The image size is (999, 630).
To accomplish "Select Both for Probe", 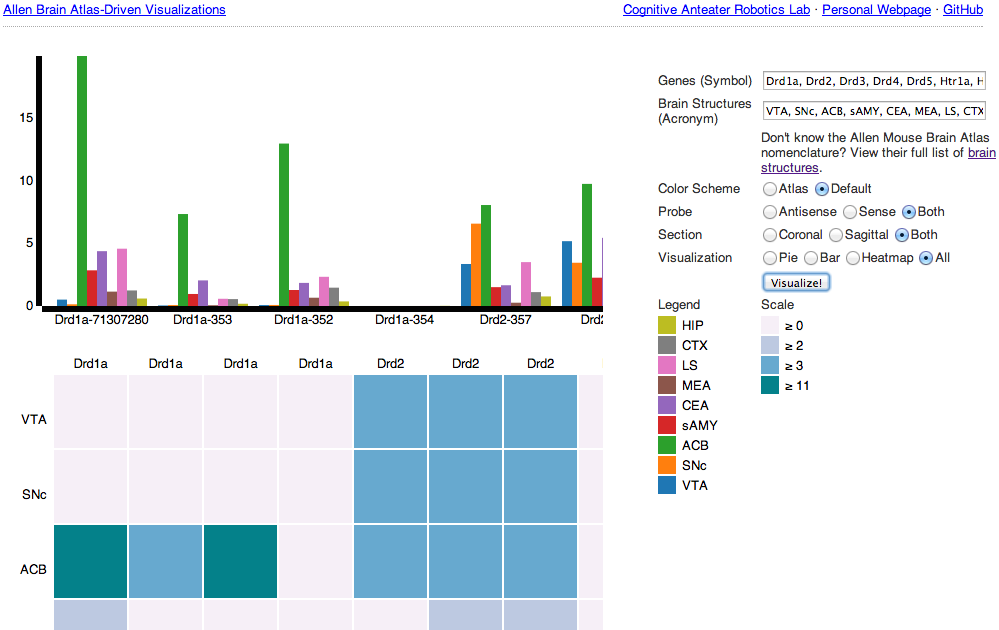I will tap(909, 212).
